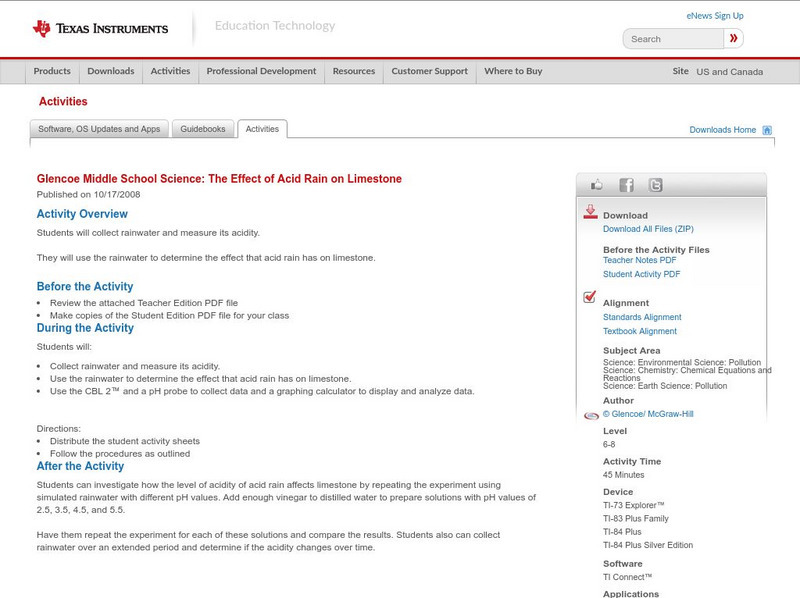
Task: Open the eNews Sign Up link
Action: [715, 16]
